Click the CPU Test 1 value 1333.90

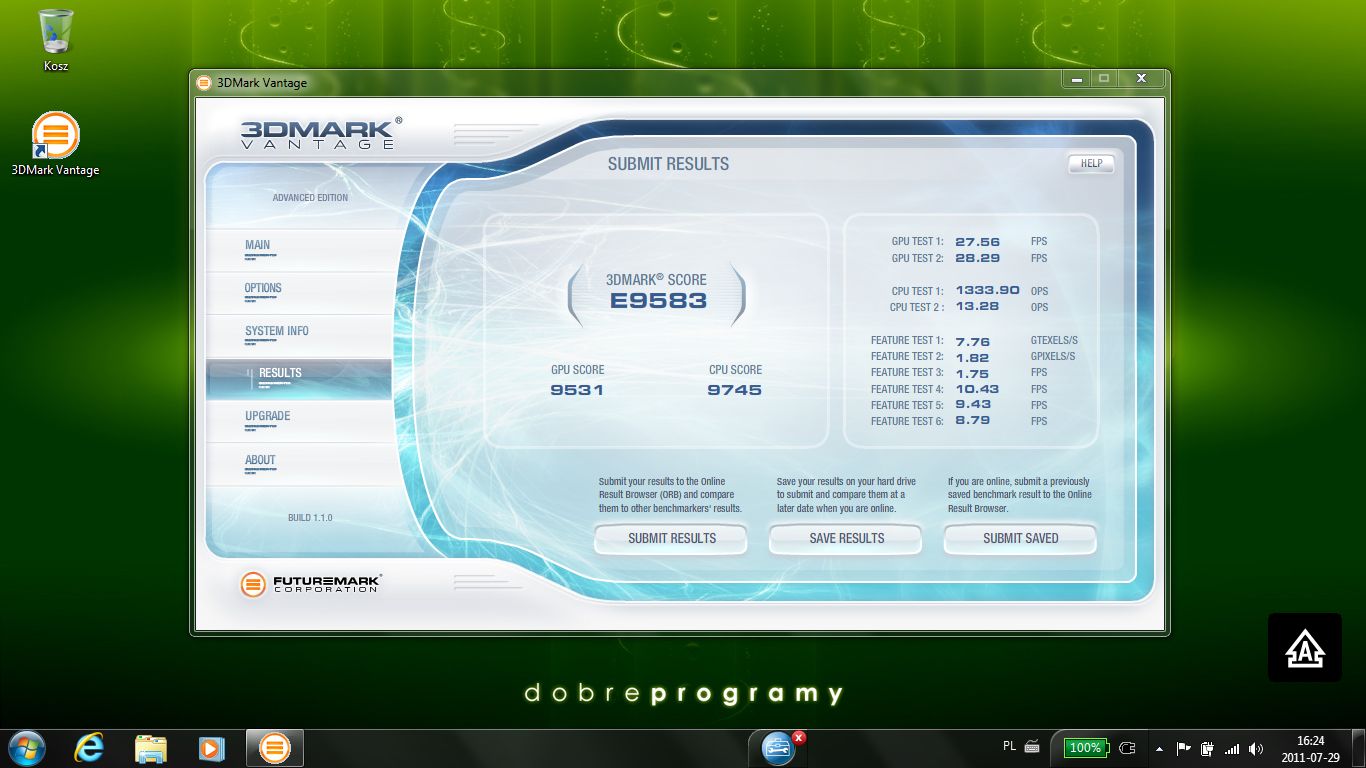(x=987, y=291)
